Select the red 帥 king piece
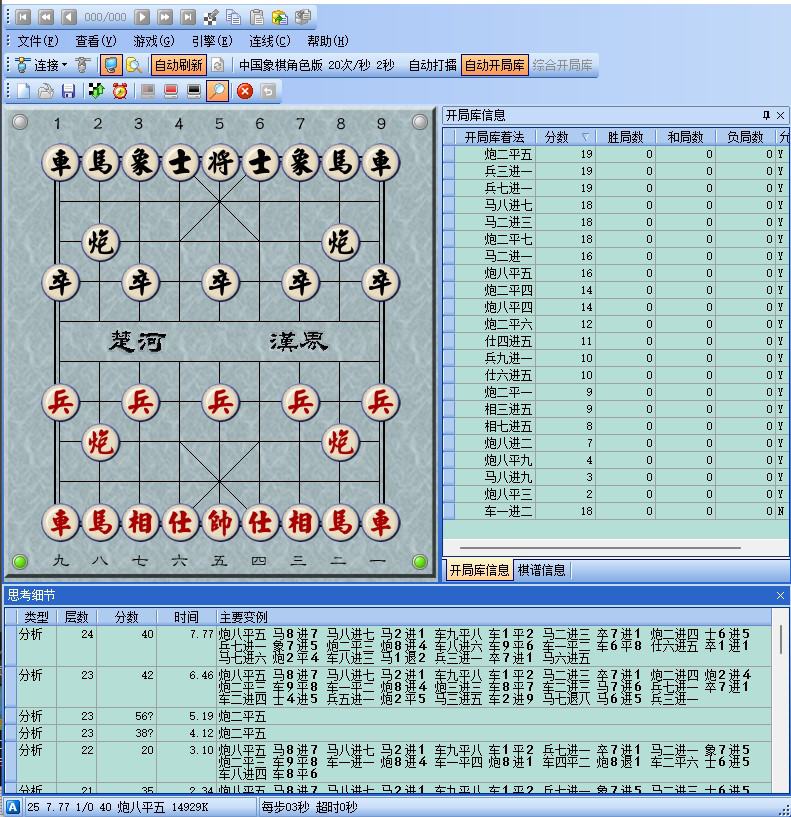 coord(220,523)
